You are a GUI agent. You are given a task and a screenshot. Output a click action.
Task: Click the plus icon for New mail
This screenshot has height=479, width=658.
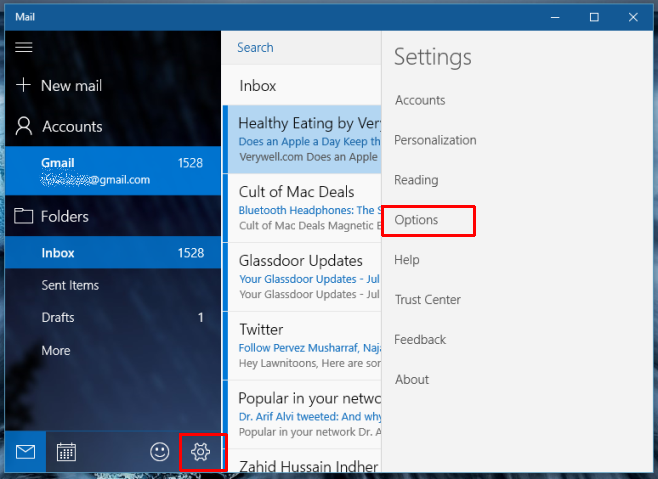23,85
